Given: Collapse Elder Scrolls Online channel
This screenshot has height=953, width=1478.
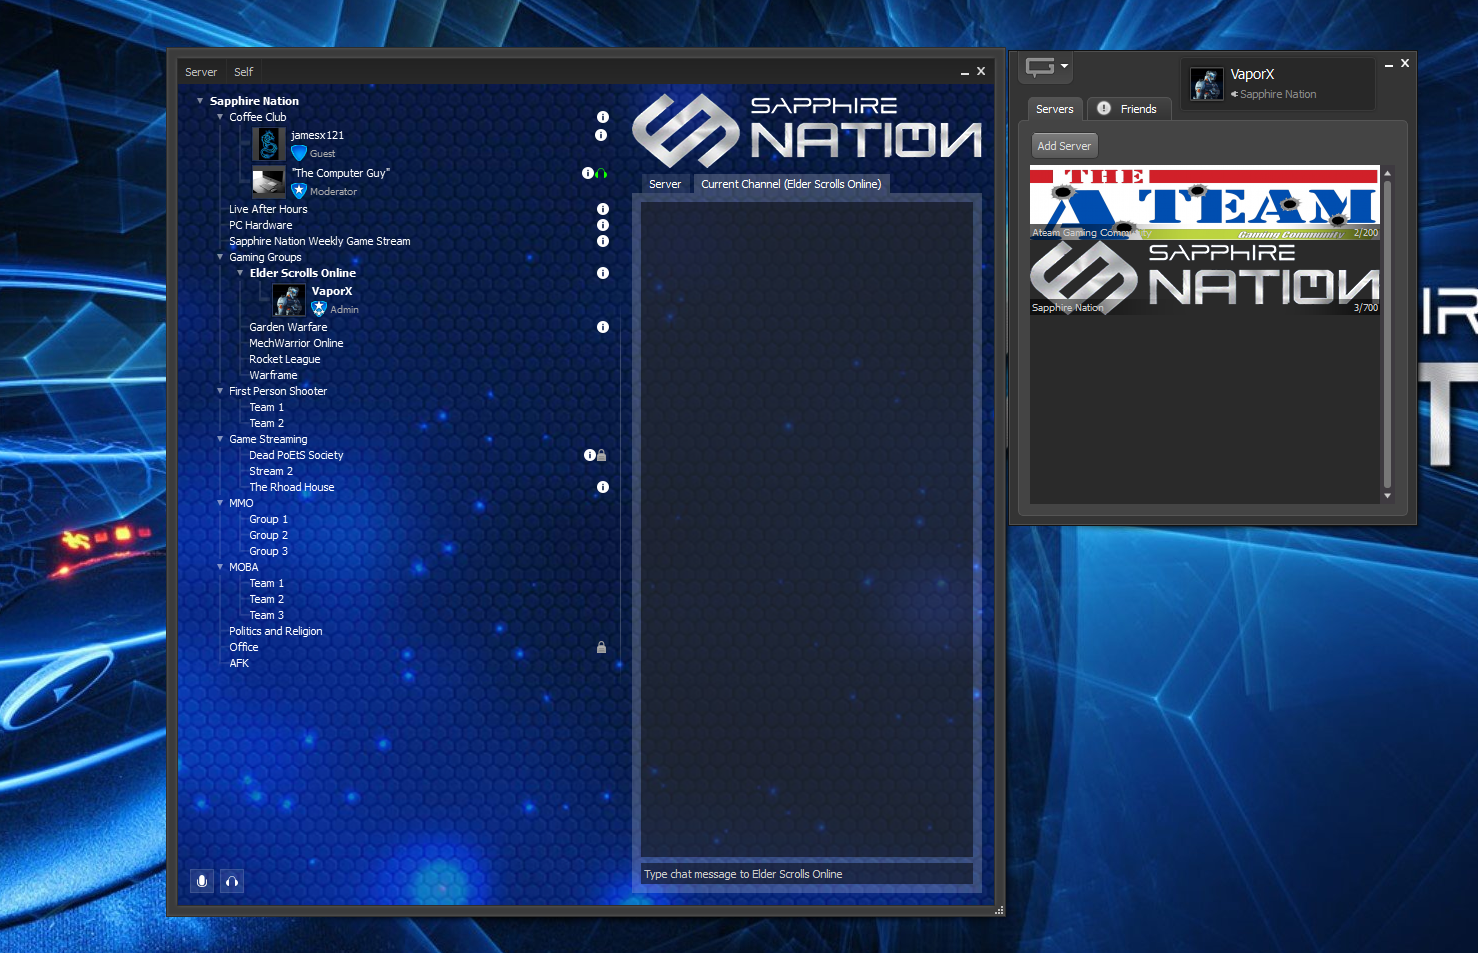Looking at the screenshot, I should pos(240,273).
